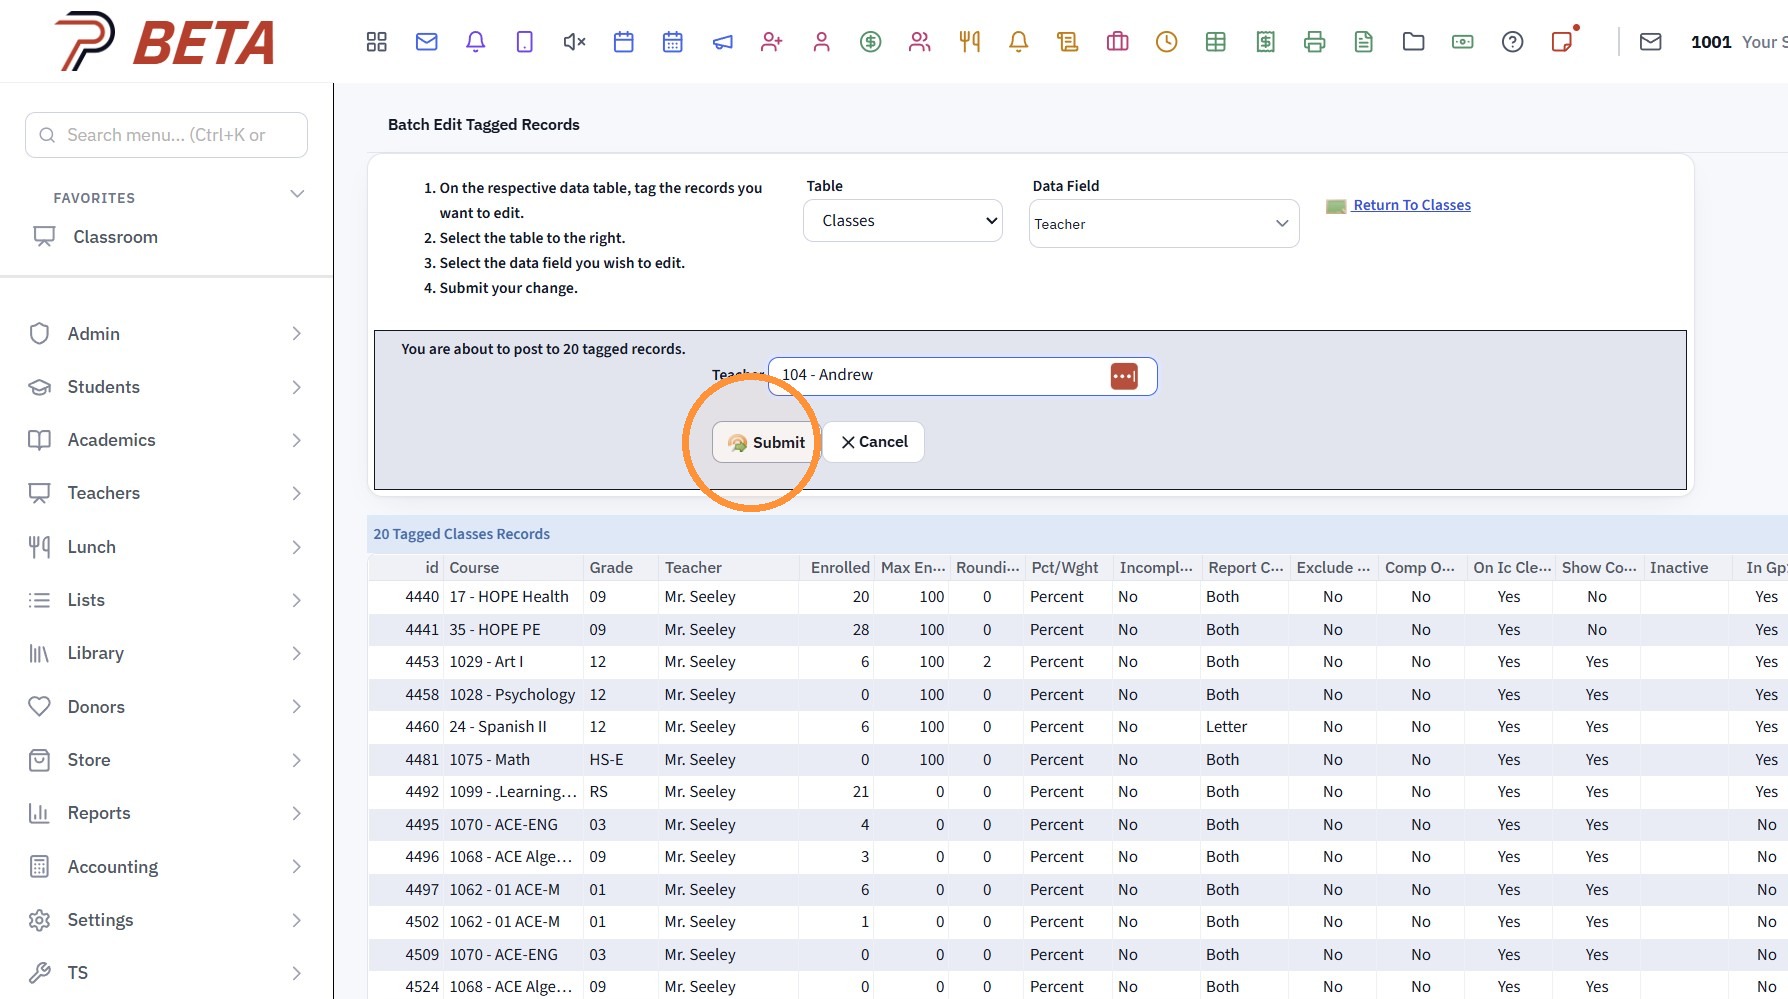This screenshot has width=1788, height=999.
Task: Open the mail envelope icon in toolbar
Action: click(427, 42)
